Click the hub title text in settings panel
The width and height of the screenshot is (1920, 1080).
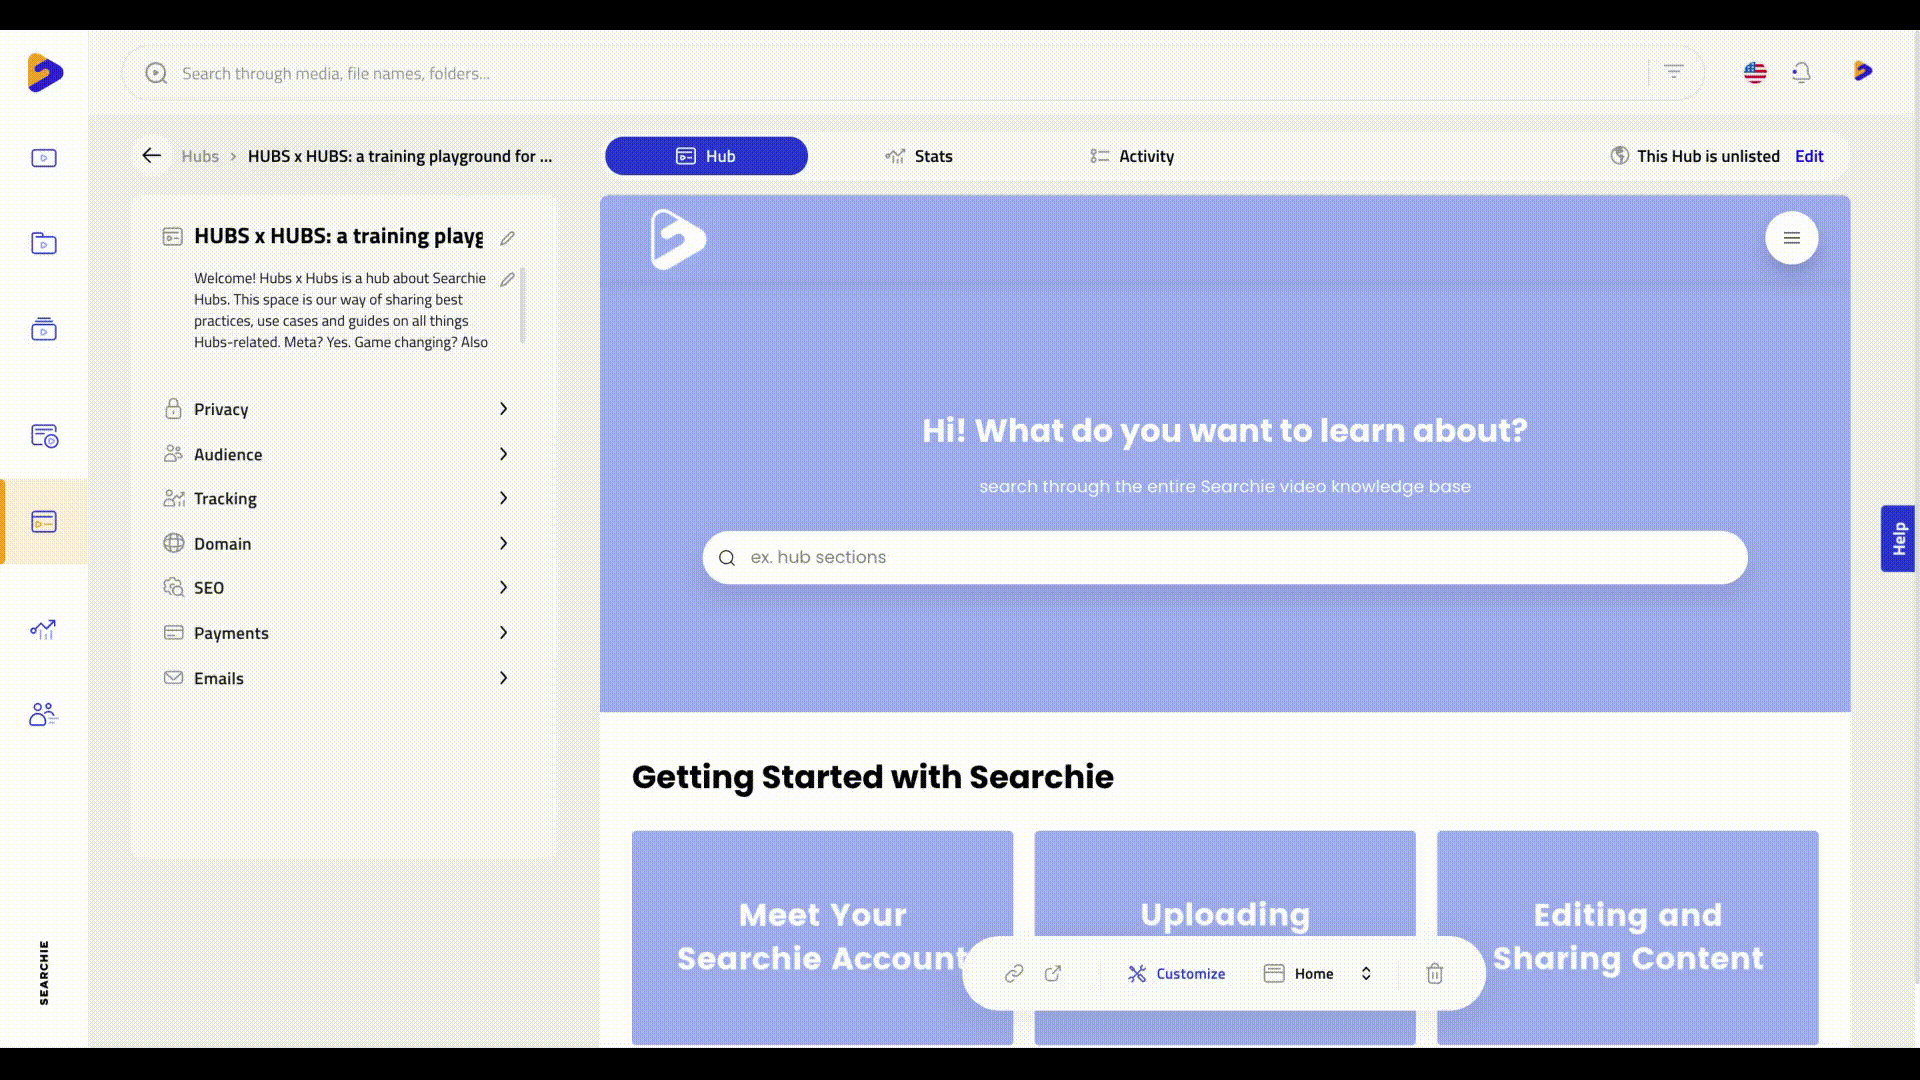[x=338, y=236]
